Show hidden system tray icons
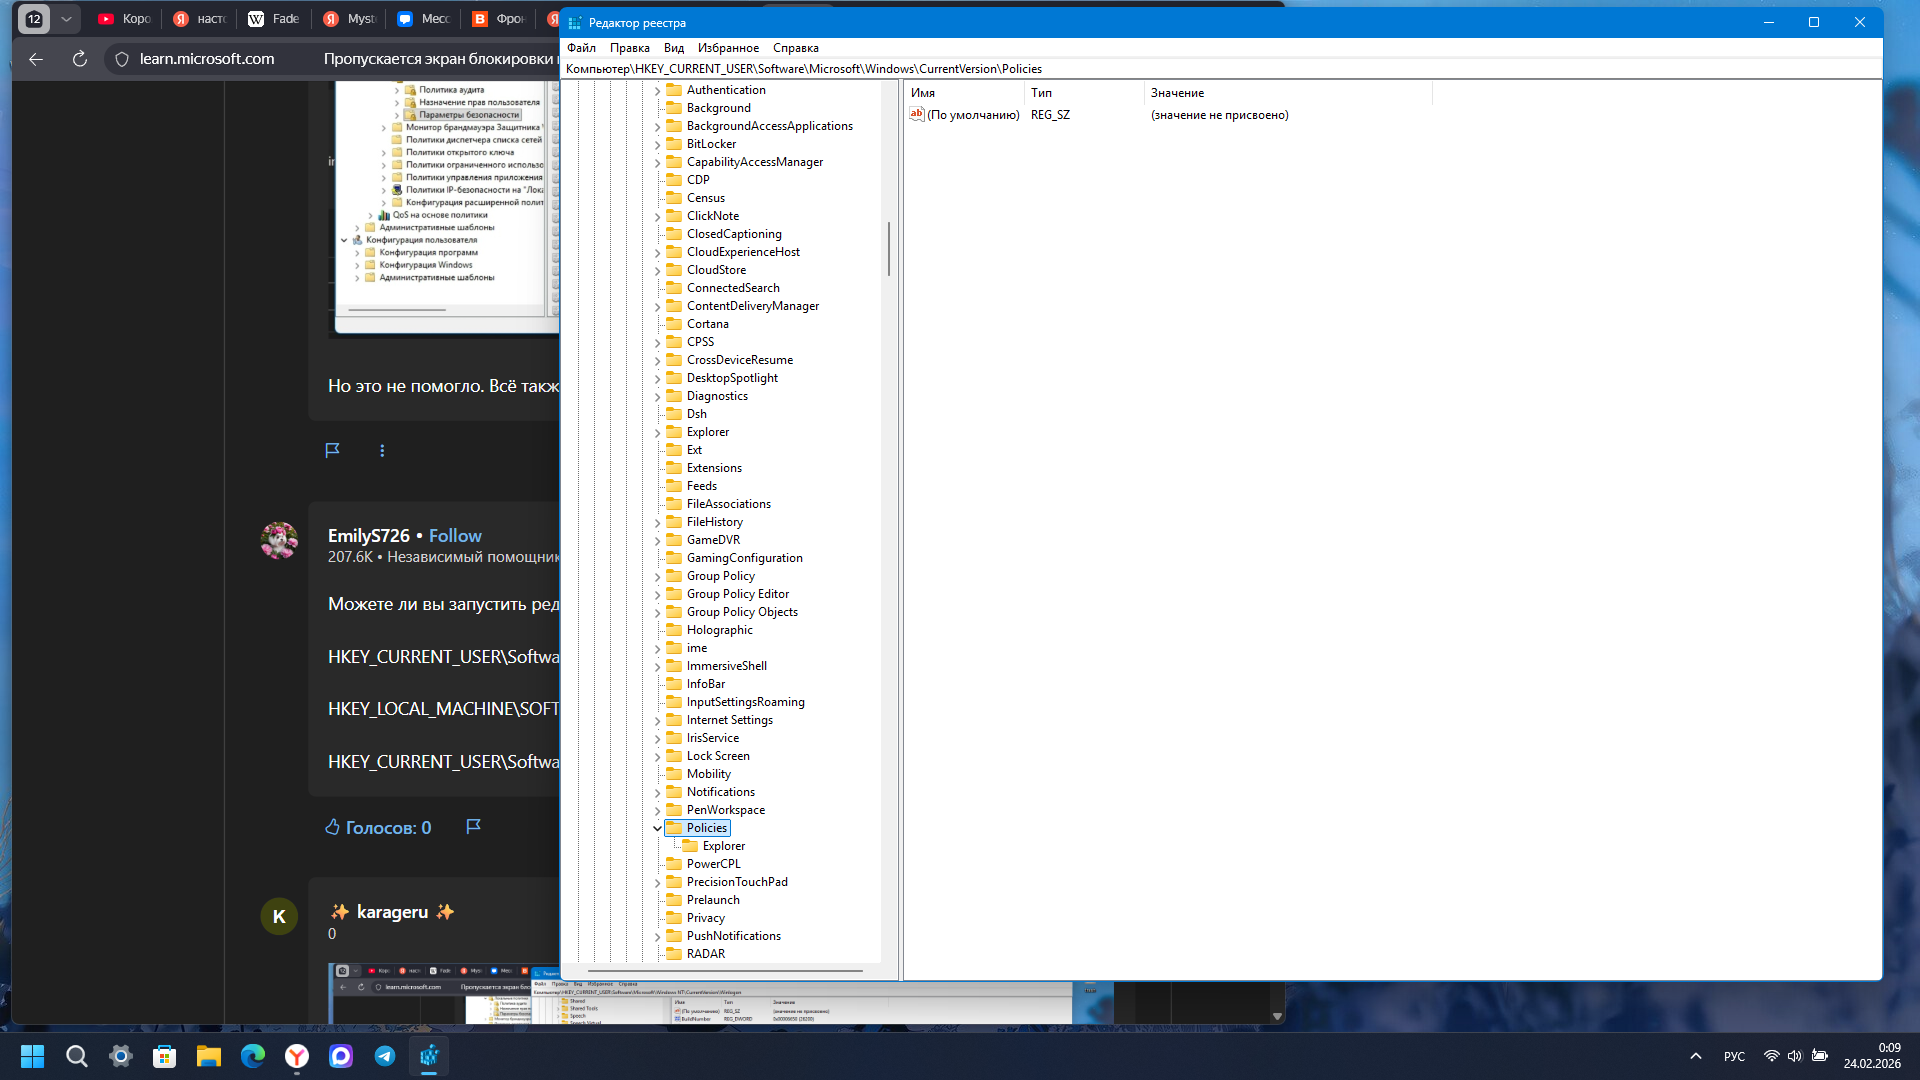 click(x=1696, y=1056)
